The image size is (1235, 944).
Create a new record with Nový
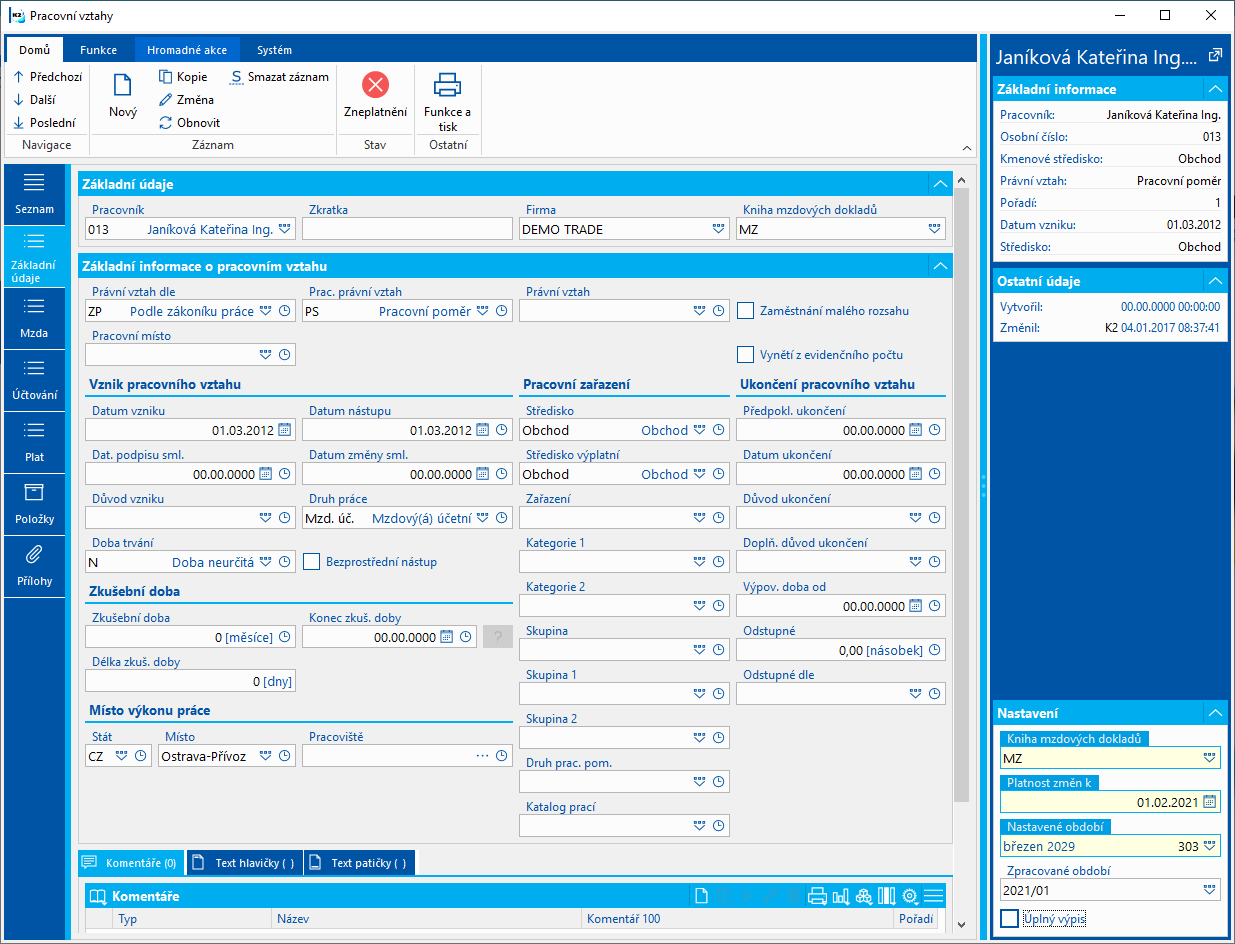coord(123,96)
